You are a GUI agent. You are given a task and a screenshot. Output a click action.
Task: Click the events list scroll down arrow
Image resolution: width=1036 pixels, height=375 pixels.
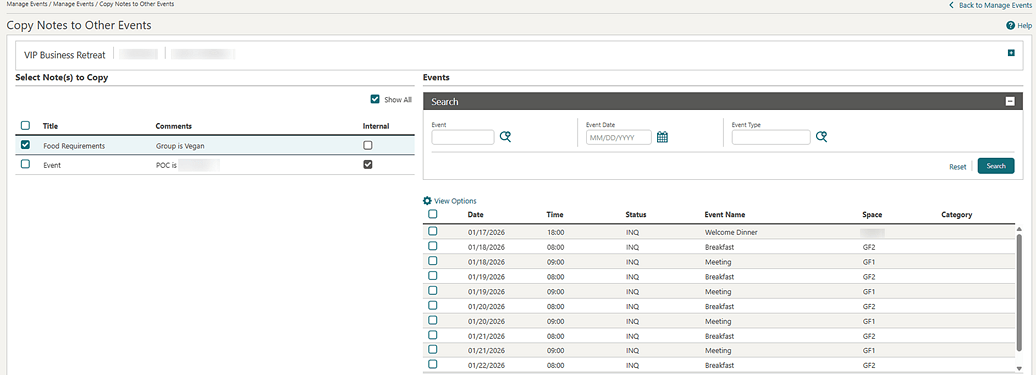1019,368
